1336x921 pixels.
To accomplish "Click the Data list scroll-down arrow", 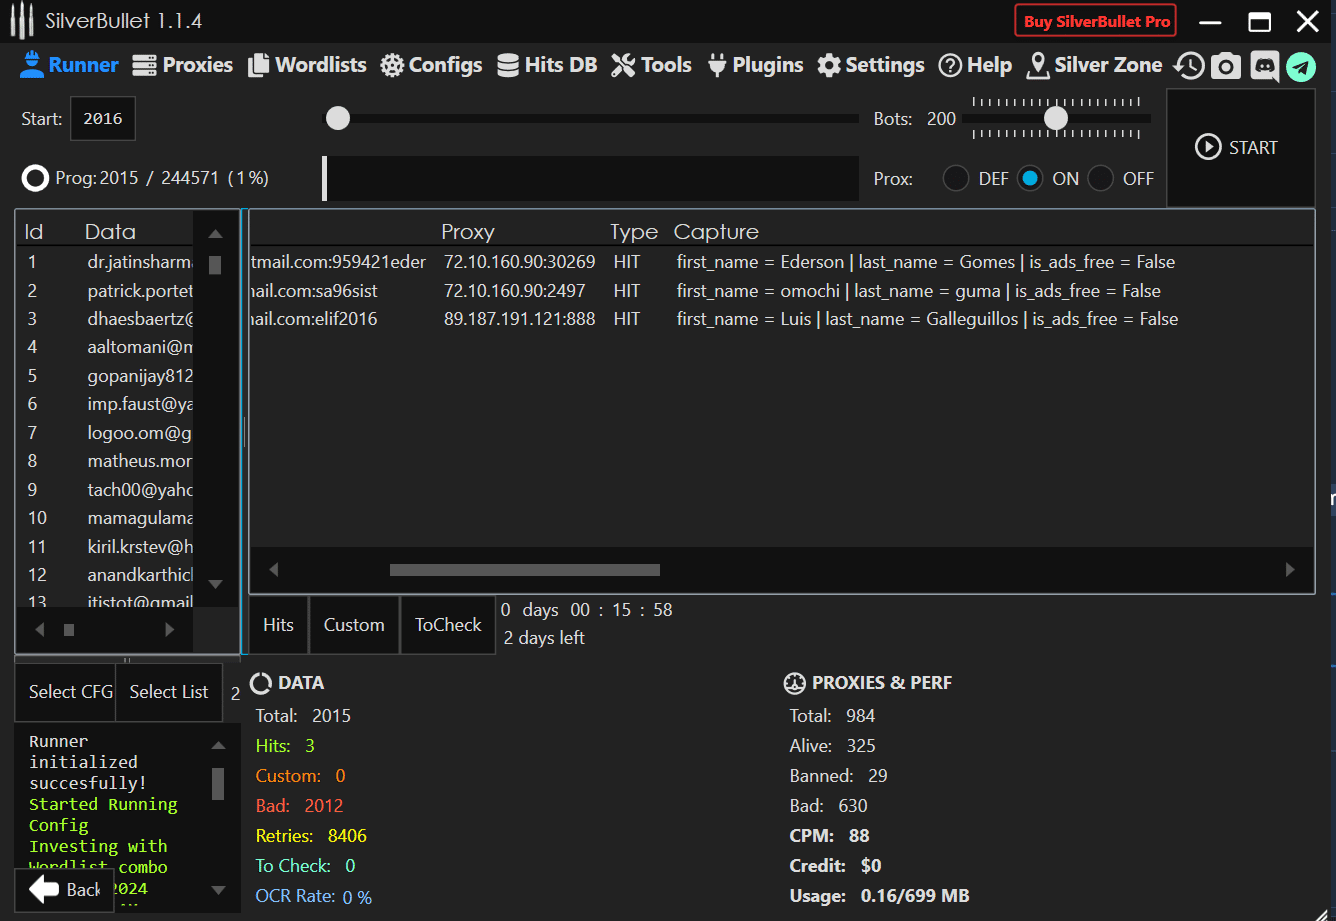I will (x=215, y=584).
